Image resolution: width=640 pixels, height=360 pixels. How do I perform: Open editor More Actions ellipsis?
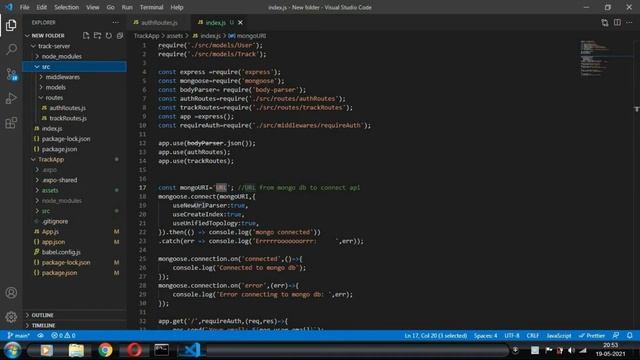629,22
